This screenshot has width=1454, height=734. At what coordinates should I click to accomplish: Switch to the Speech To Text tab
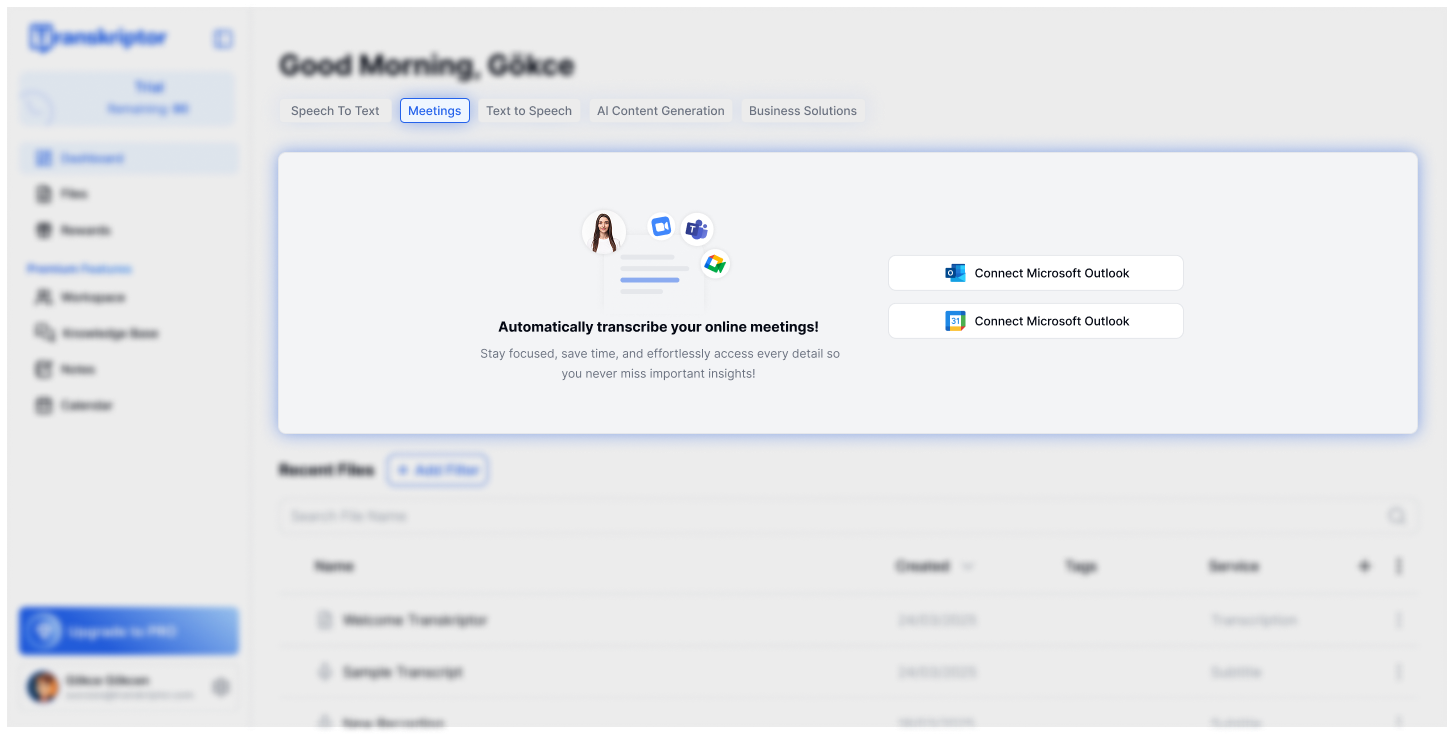(x=335, y=111)
